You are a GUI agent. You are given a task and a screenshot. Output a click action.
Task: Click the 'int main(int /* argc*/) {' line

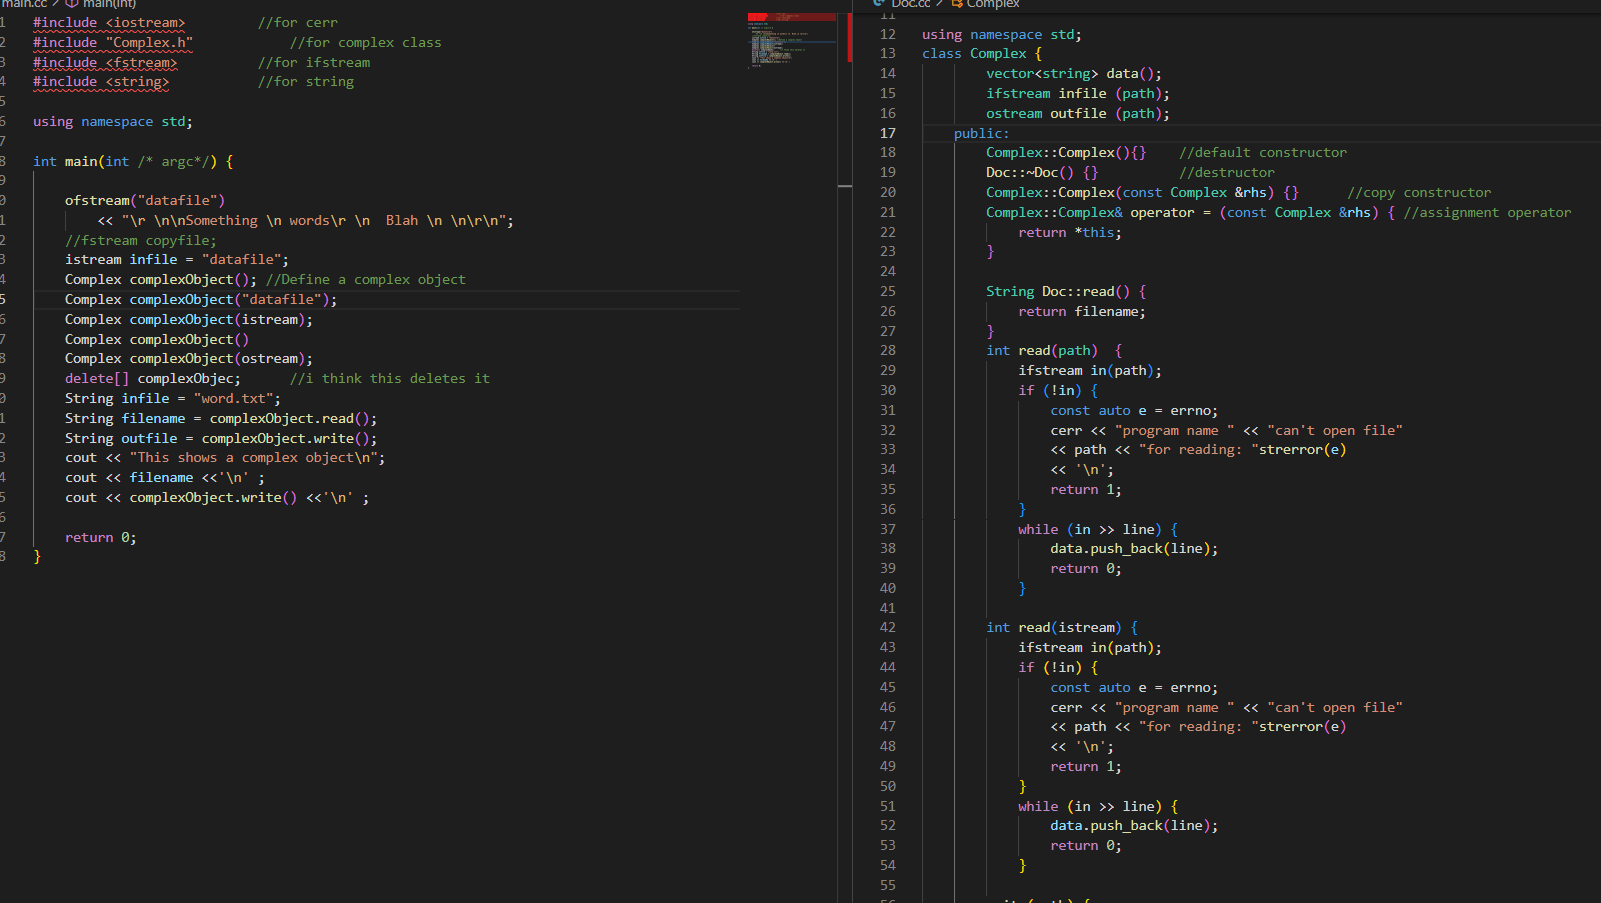(133, 161)
